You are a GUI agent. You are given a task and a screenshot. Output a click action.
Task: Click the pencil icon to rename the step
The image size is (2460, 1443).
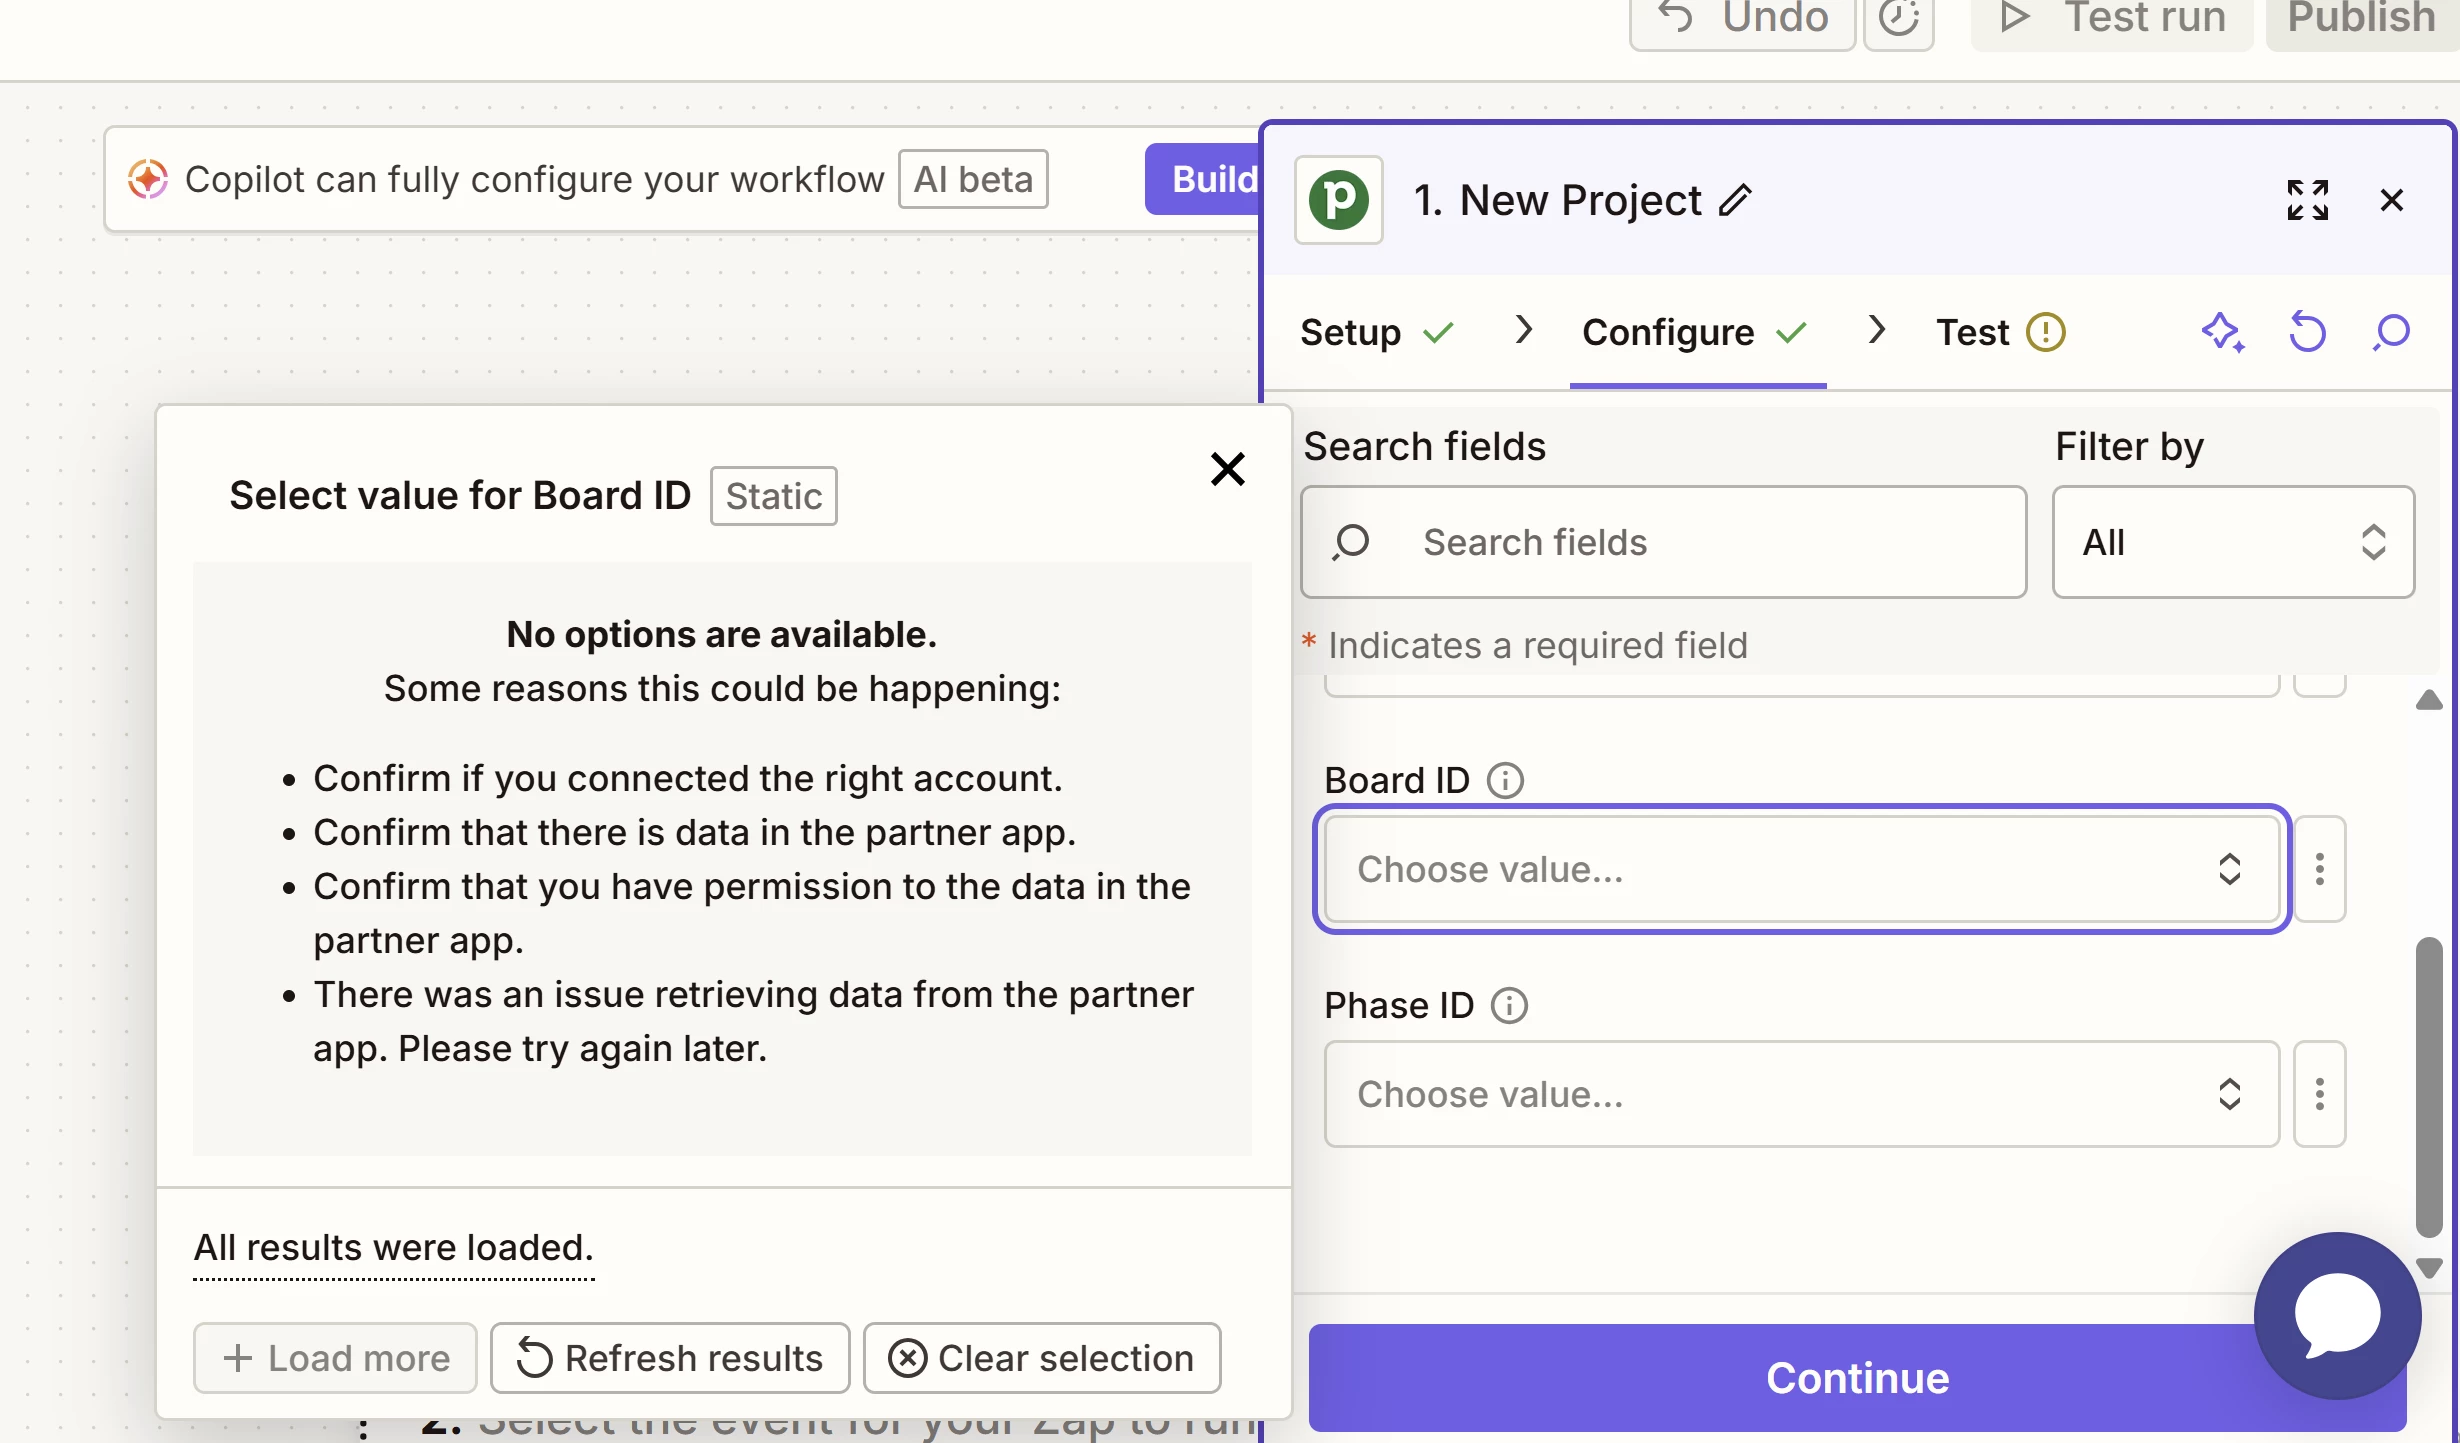point(1735,200)
